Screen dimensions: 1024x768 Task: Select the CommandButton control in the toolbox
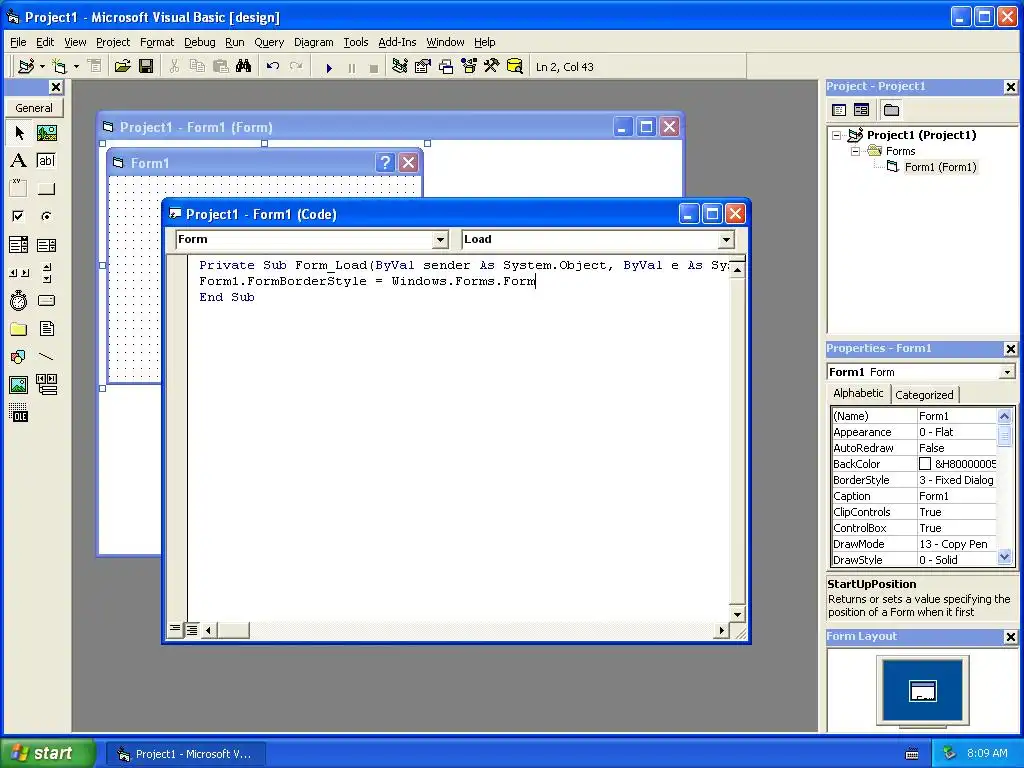46,189
